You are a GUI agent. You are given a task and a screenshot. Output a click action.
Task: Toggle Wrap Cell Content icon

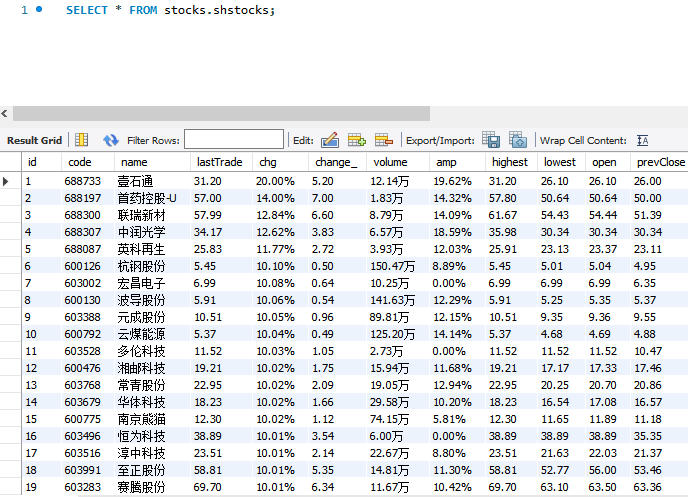[643, 140]
